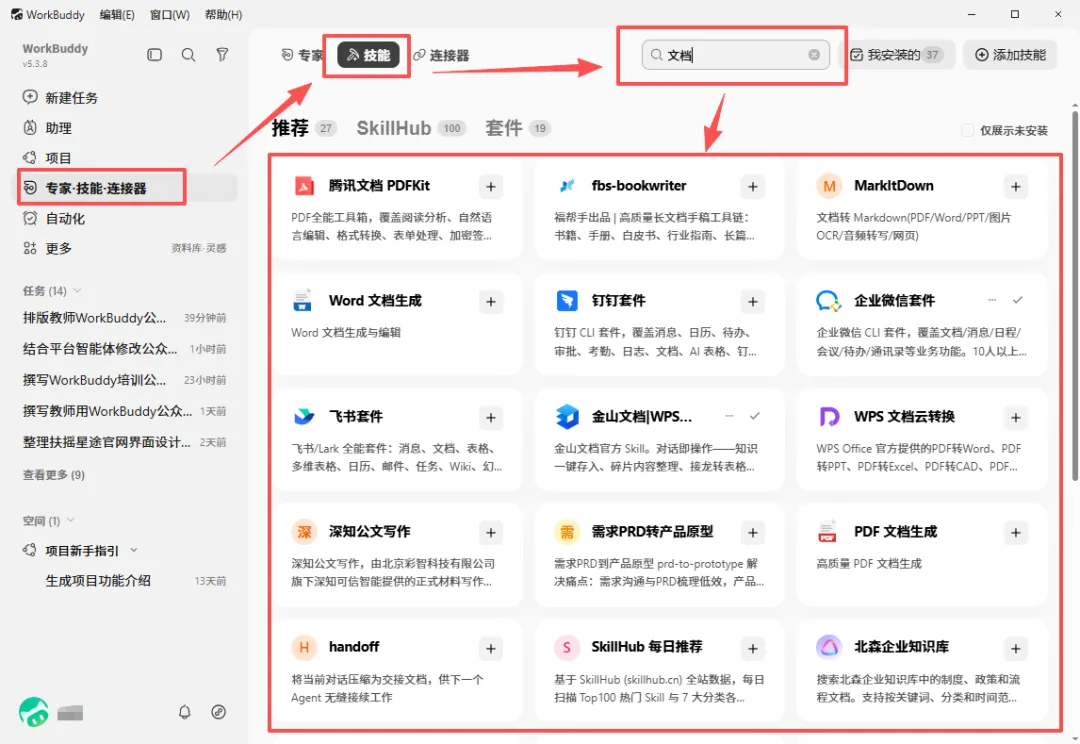Switch to the 专家 tab

[x=302, y=55]
